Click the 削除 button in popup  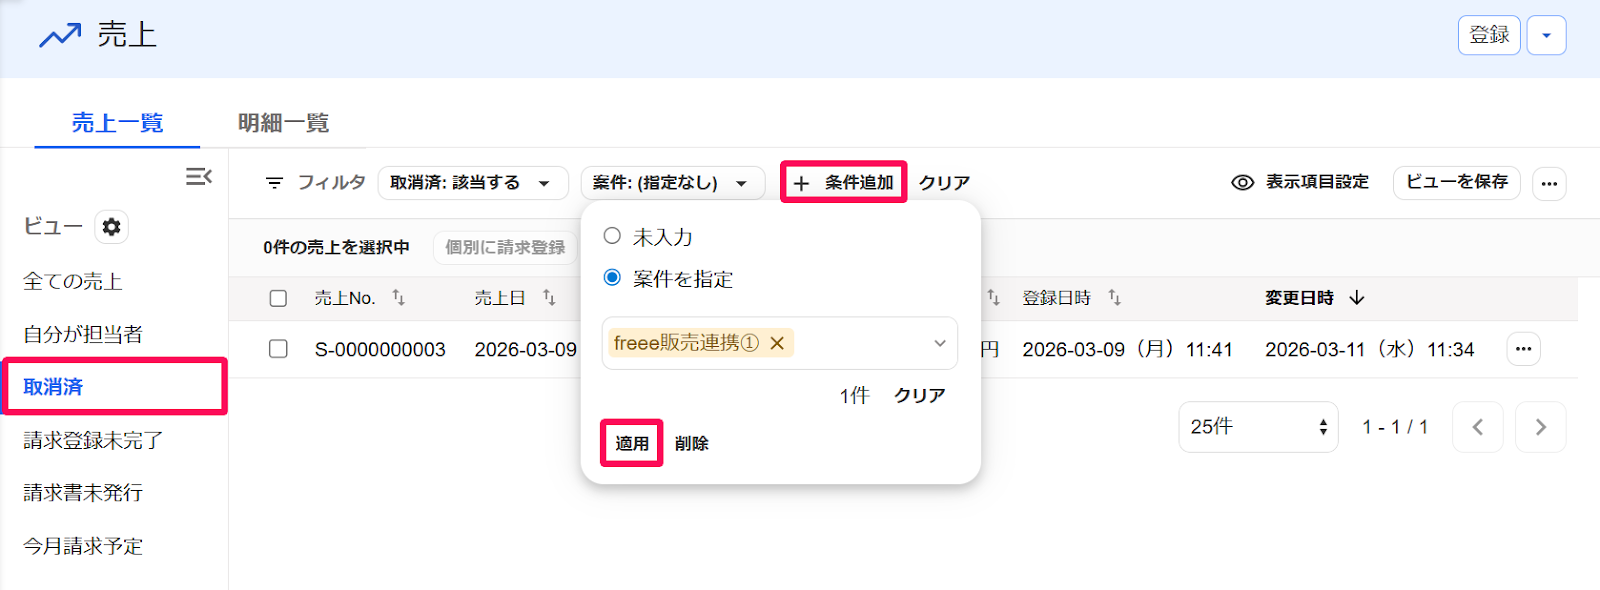coord(692,443)
